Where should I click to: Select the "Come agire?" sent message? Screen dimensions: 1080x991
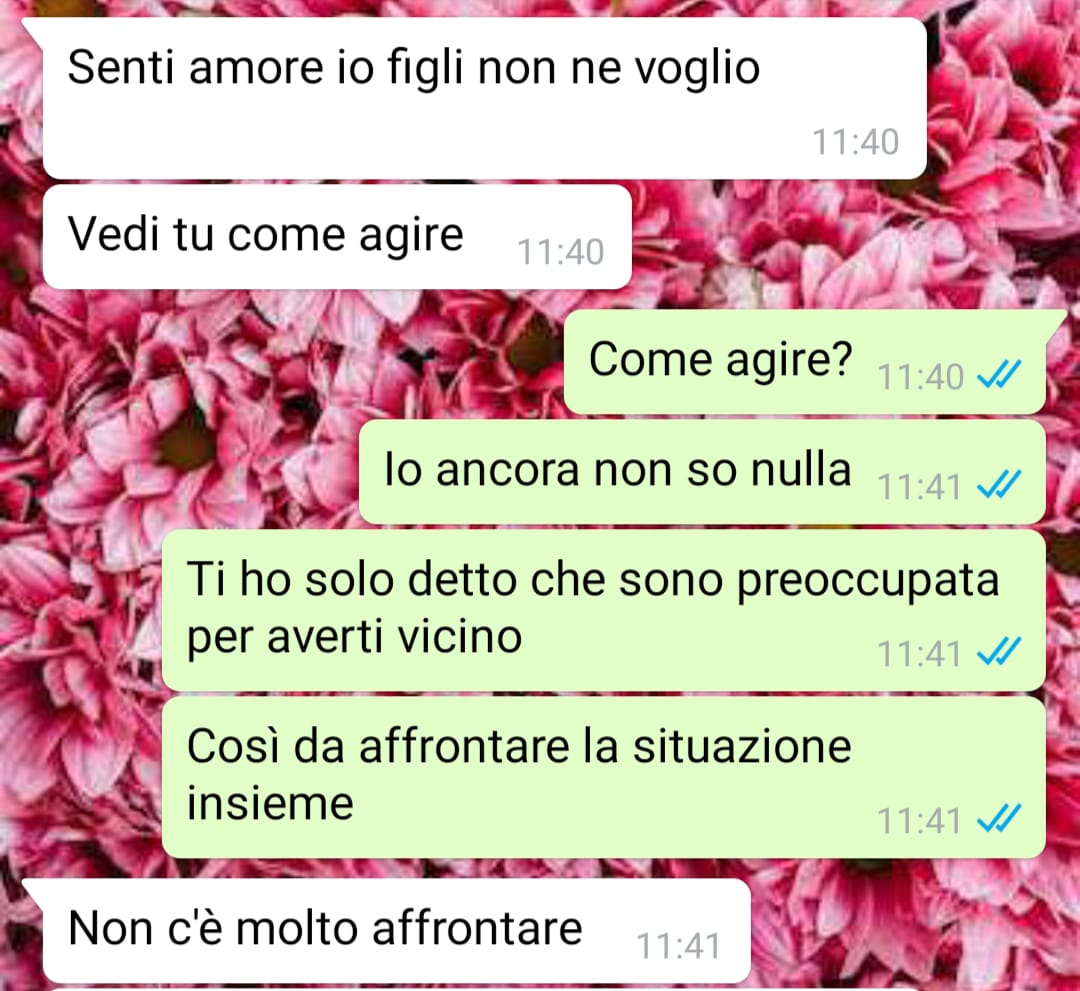[x=804, y=362]
